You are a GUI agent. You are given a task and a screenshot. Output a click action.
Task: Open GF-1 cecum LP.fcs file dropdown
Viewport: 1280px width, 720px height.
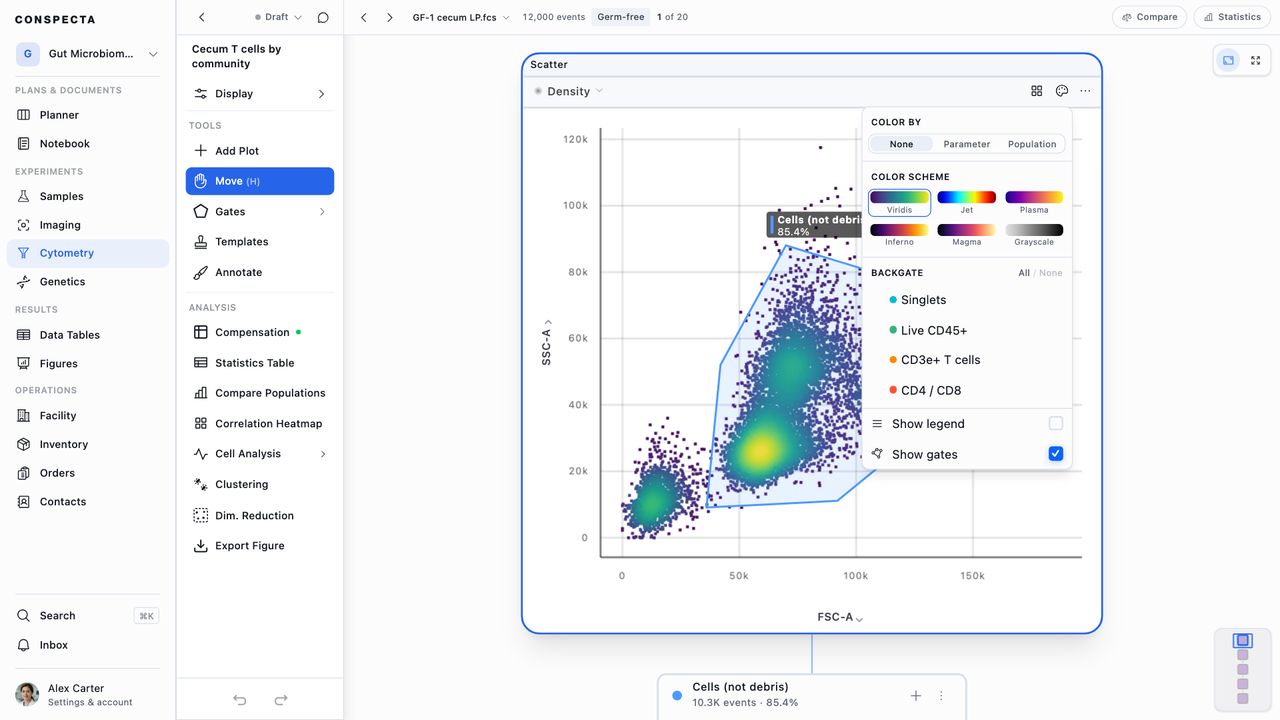pyautogui.click(x=461, y=17)
